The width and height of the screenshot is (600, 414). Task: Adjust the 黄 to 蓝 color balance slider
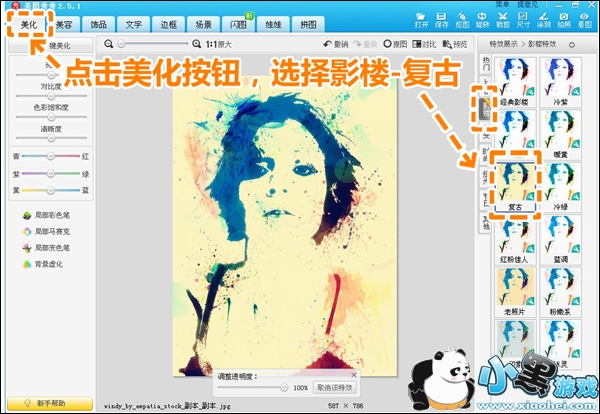click(51, 190)
